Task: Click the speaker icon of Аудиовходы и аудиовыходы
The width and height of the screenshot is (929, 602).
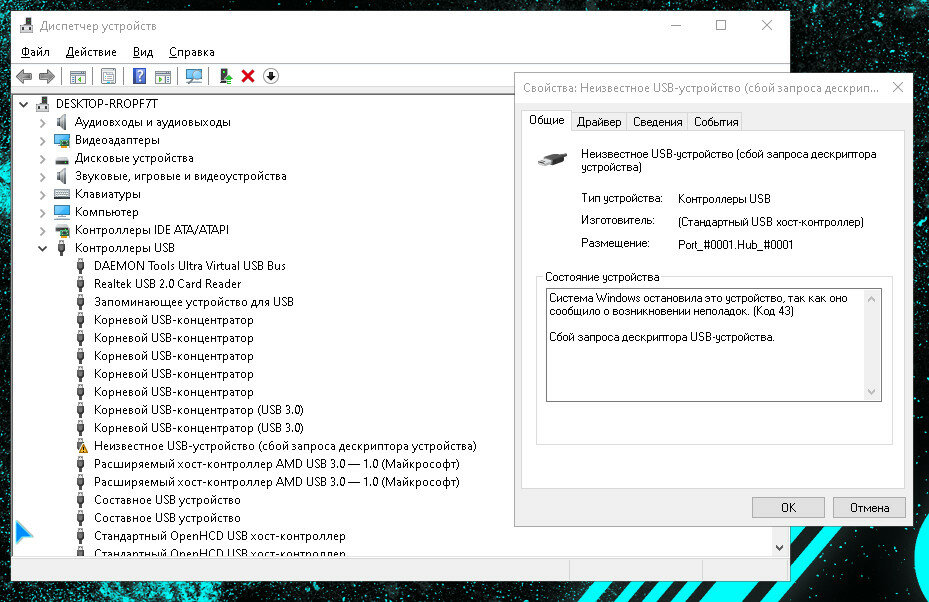Action: 62,122
